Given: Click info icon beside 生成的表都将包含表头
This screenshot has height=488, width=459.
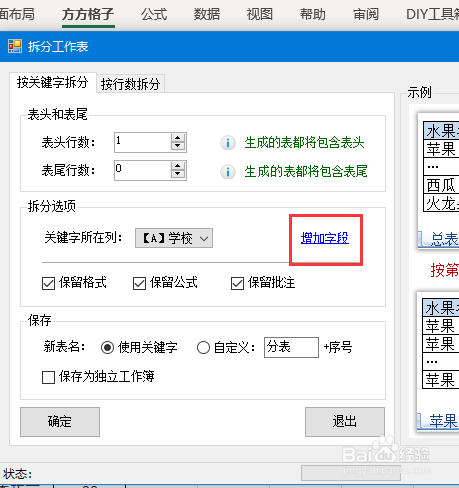Looking at the screenshot, I should (228, 143).
